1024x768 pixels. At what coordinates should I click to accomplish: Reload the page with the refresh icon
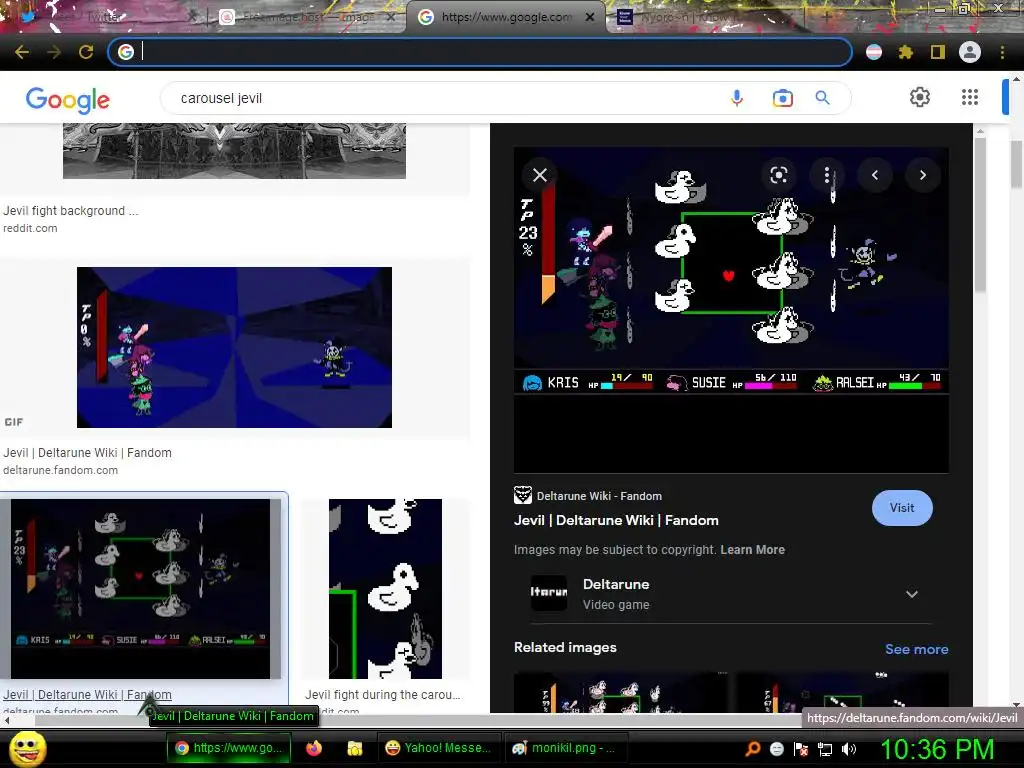(x=86, y=52)
